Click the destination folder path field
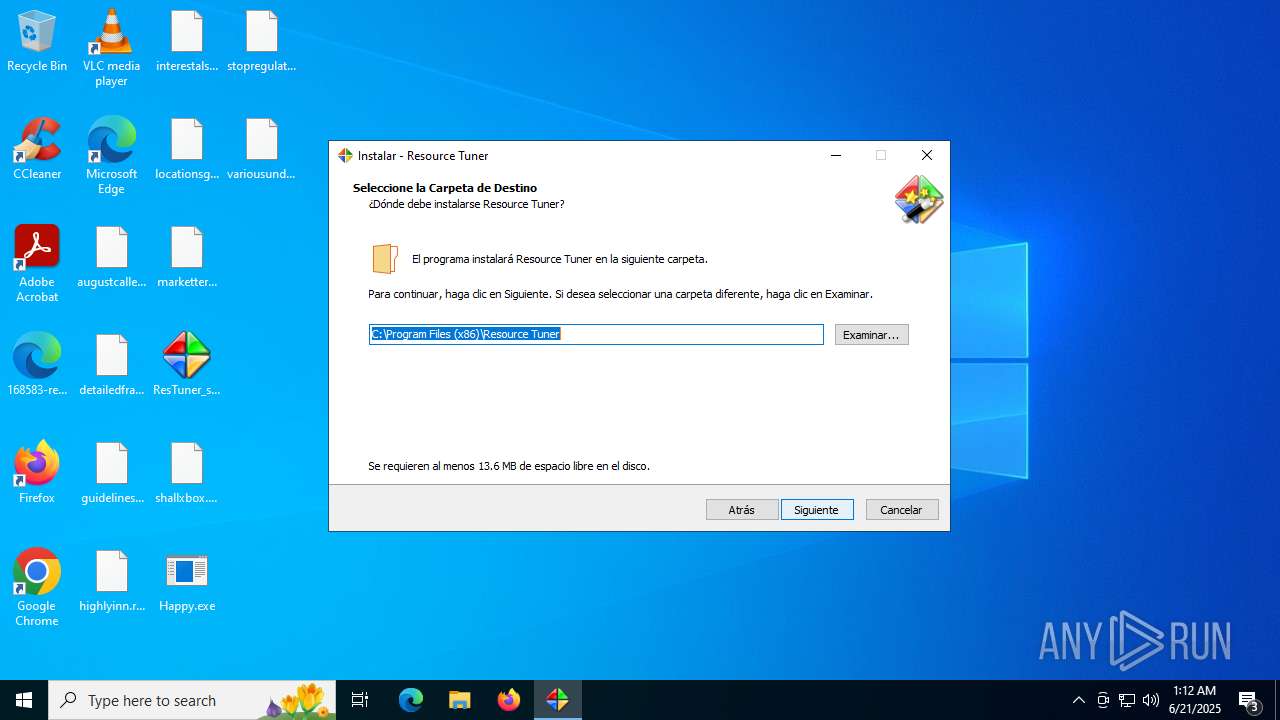The width and height of the screenshot is (1280, 720). [x=596, y=334]
